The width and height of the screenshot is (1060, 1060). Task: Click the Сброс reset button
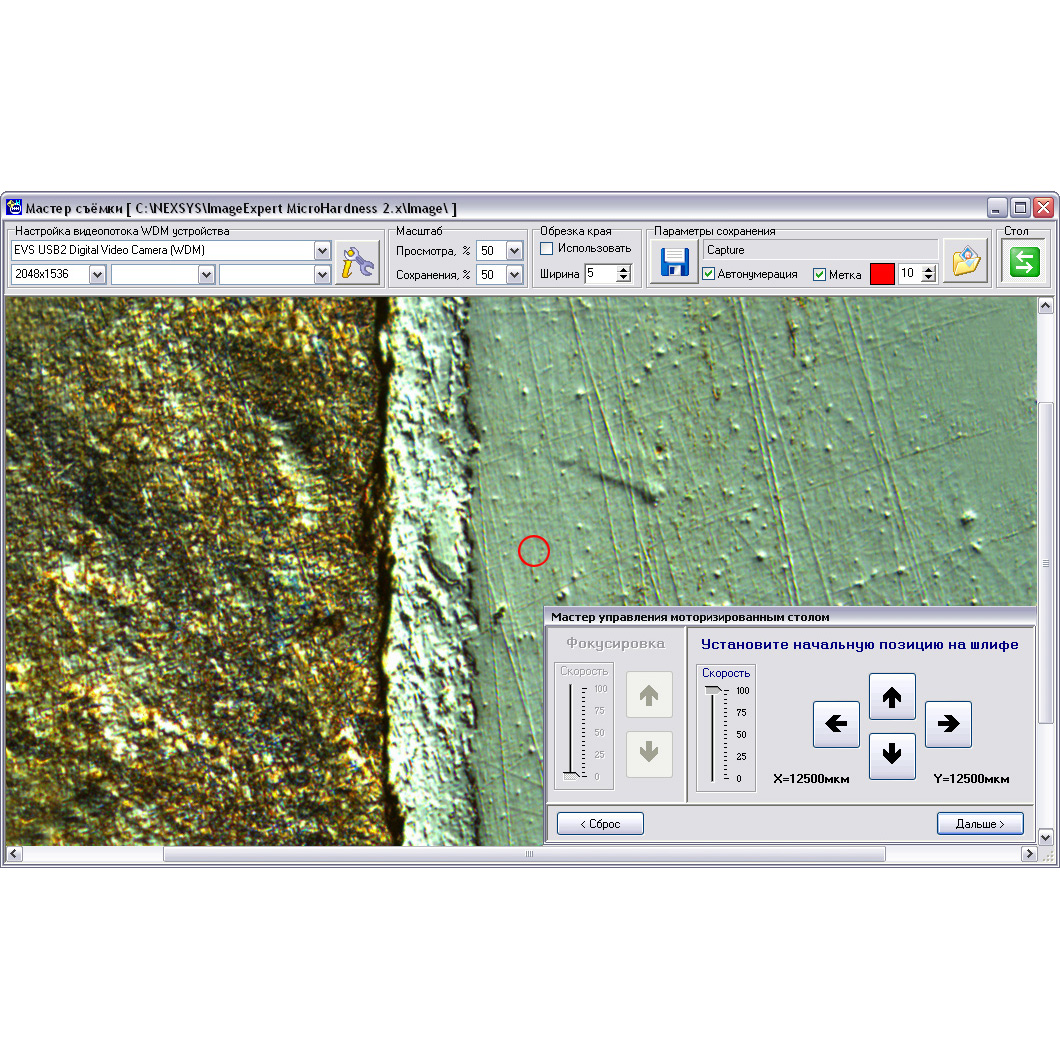(x=600, y=823)
